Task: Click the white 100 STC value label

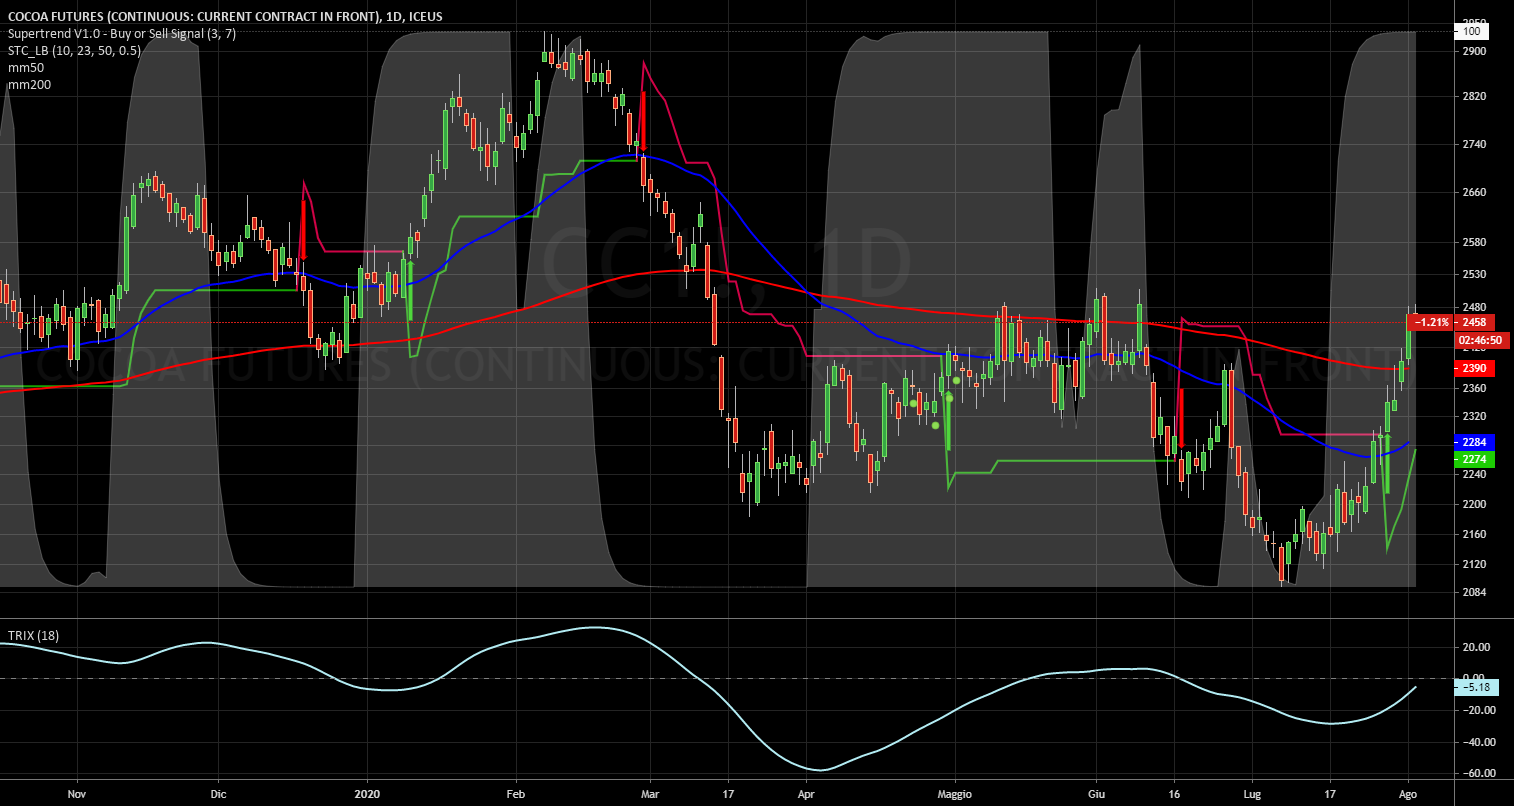Action: pos(1470,31)
